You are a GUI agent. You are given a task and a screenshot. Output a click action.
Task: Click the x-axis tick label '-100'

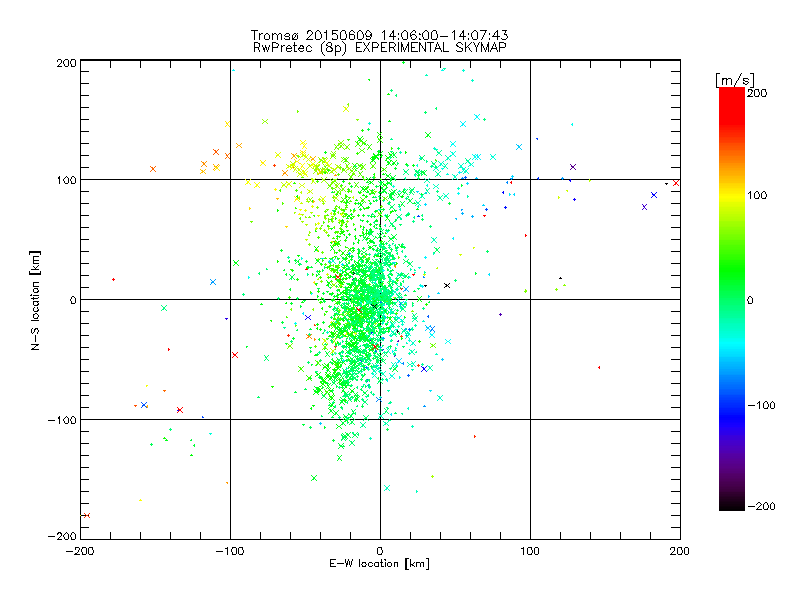[x=230, y=551]
